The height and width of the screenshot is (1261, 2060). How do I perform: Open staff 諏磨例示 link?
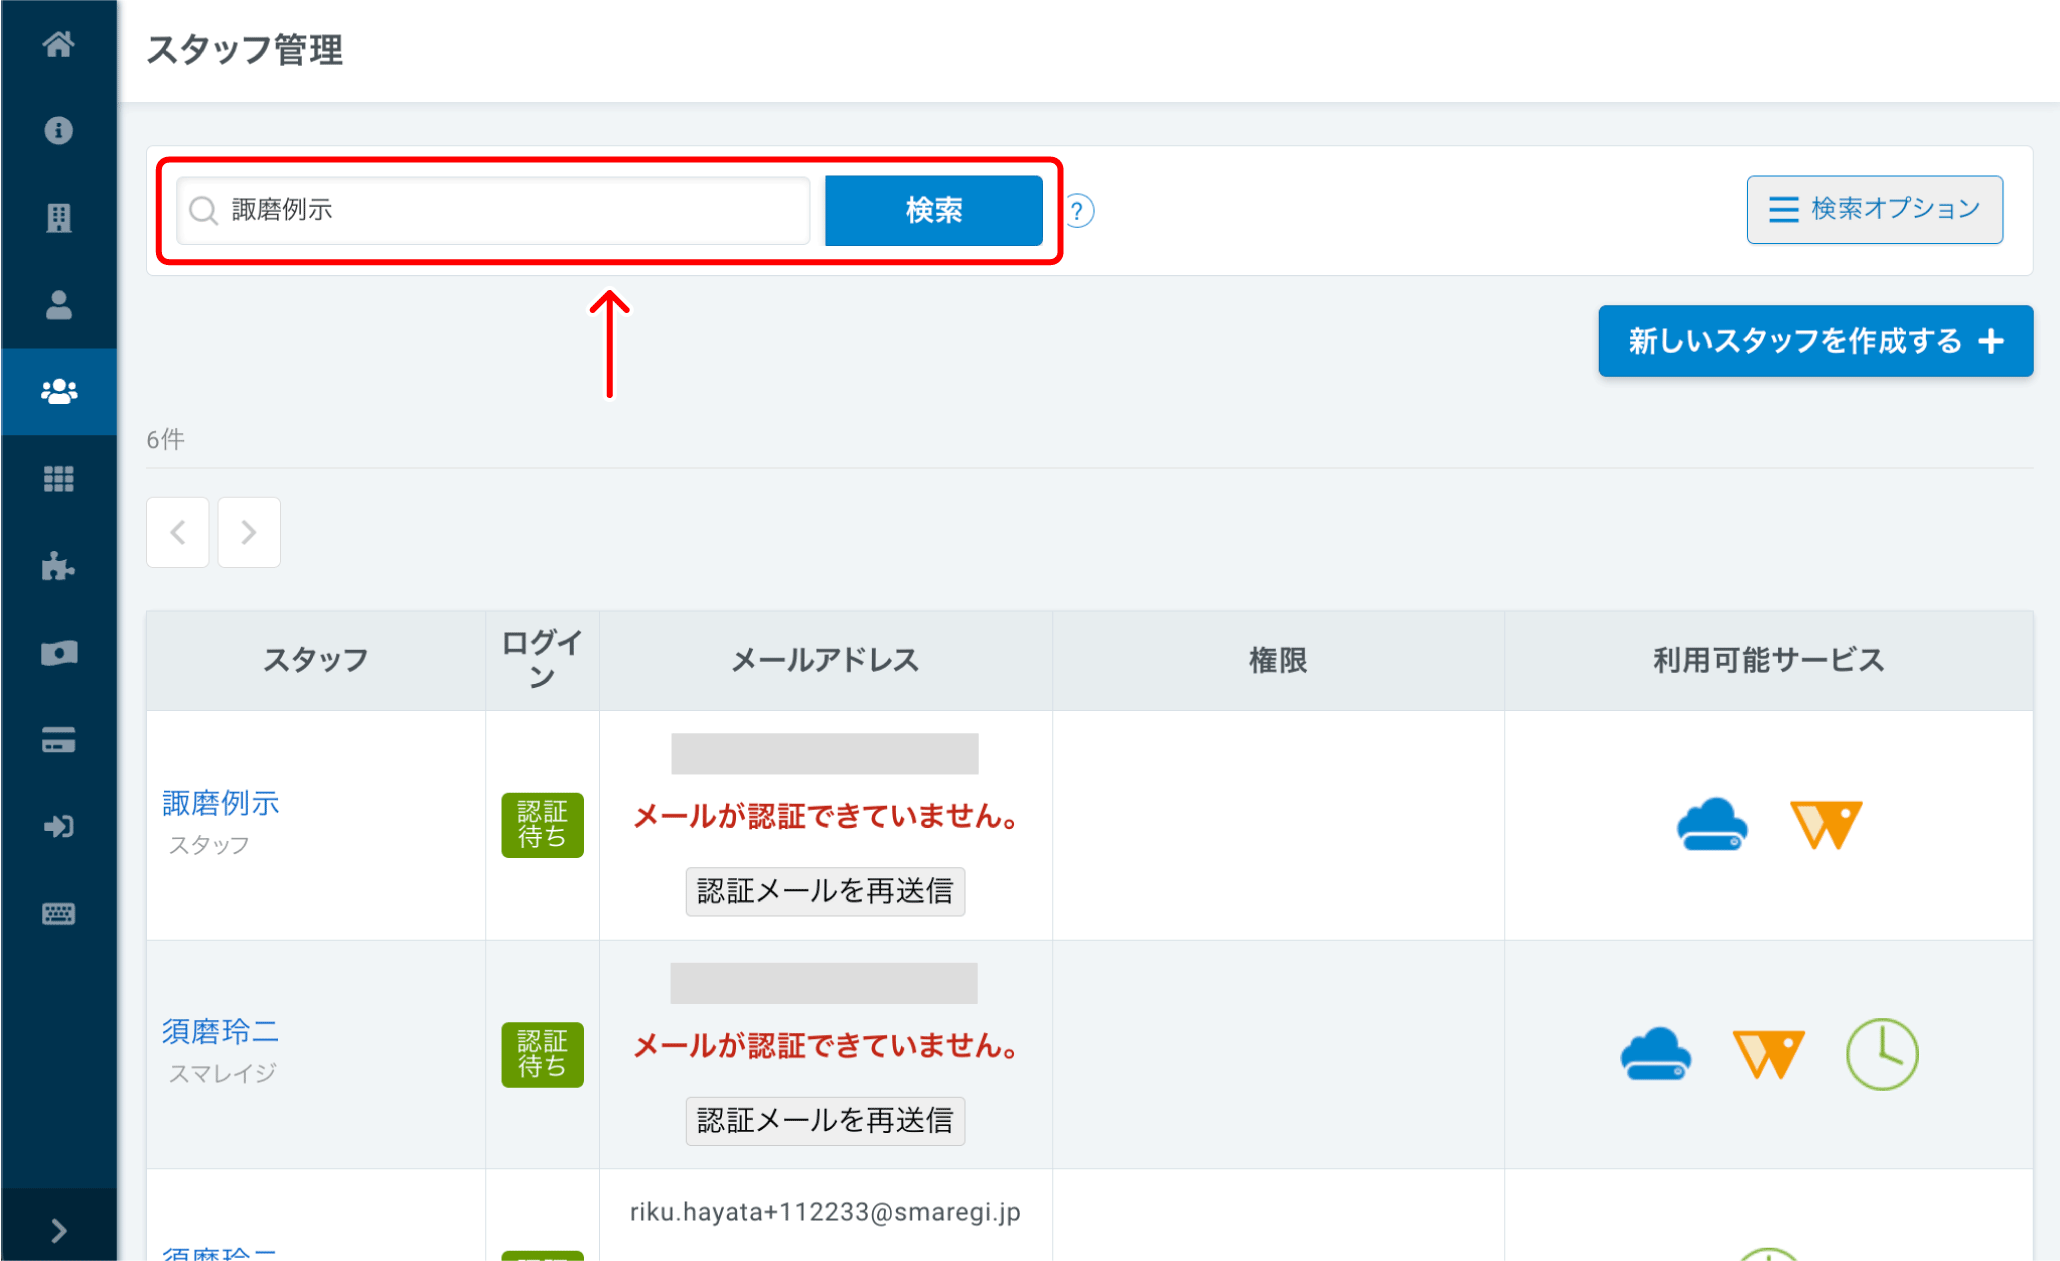(221, 802)
